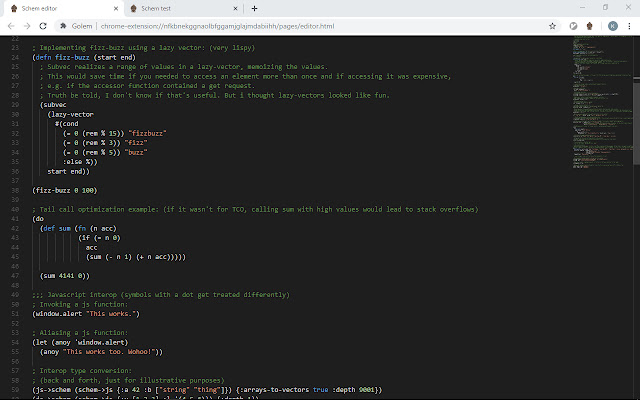Close the Schem test tab
Viewport: 640px width, 400px height.
236,8
